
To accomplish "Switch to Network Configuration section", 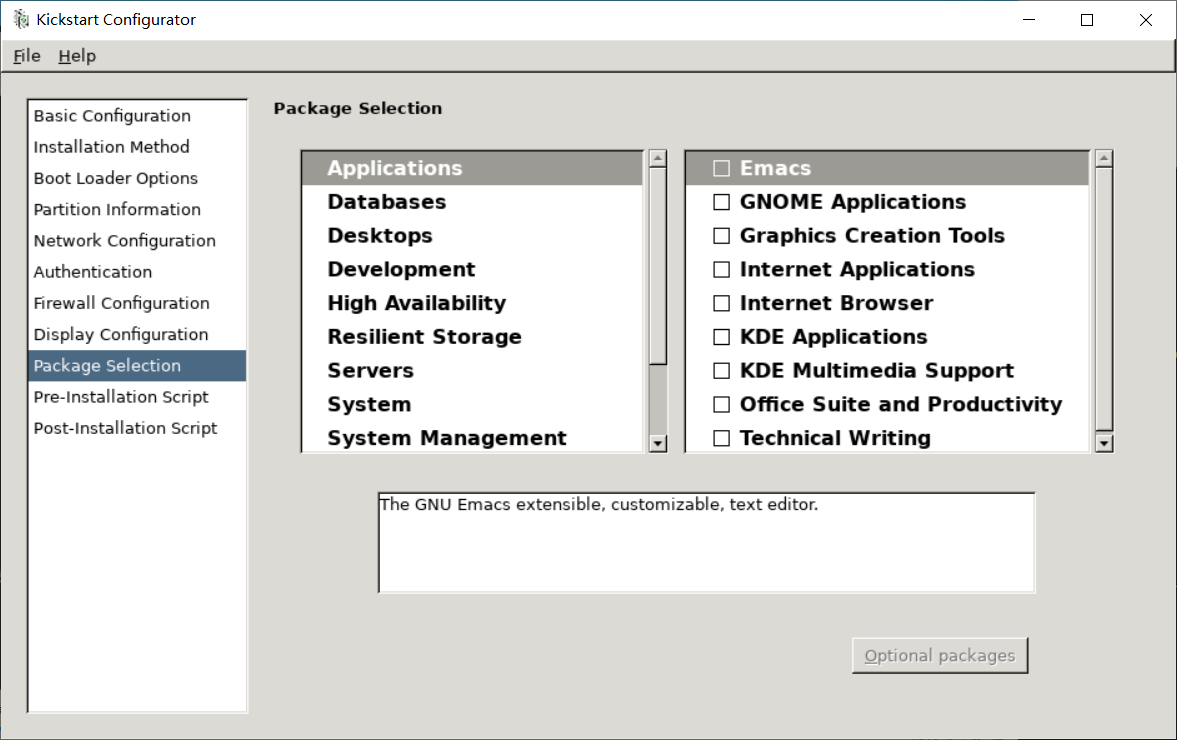I will [x=137, y=241].
